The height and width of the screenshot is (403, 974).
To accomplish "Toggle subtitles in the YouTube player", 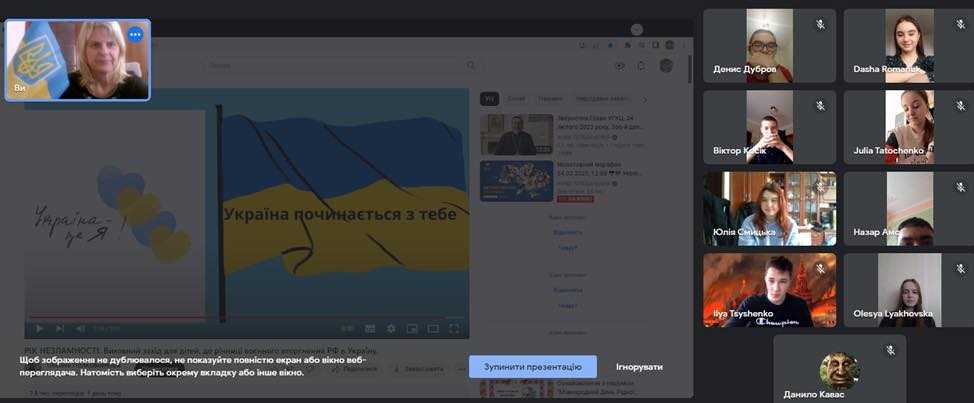I will [369, 328].
